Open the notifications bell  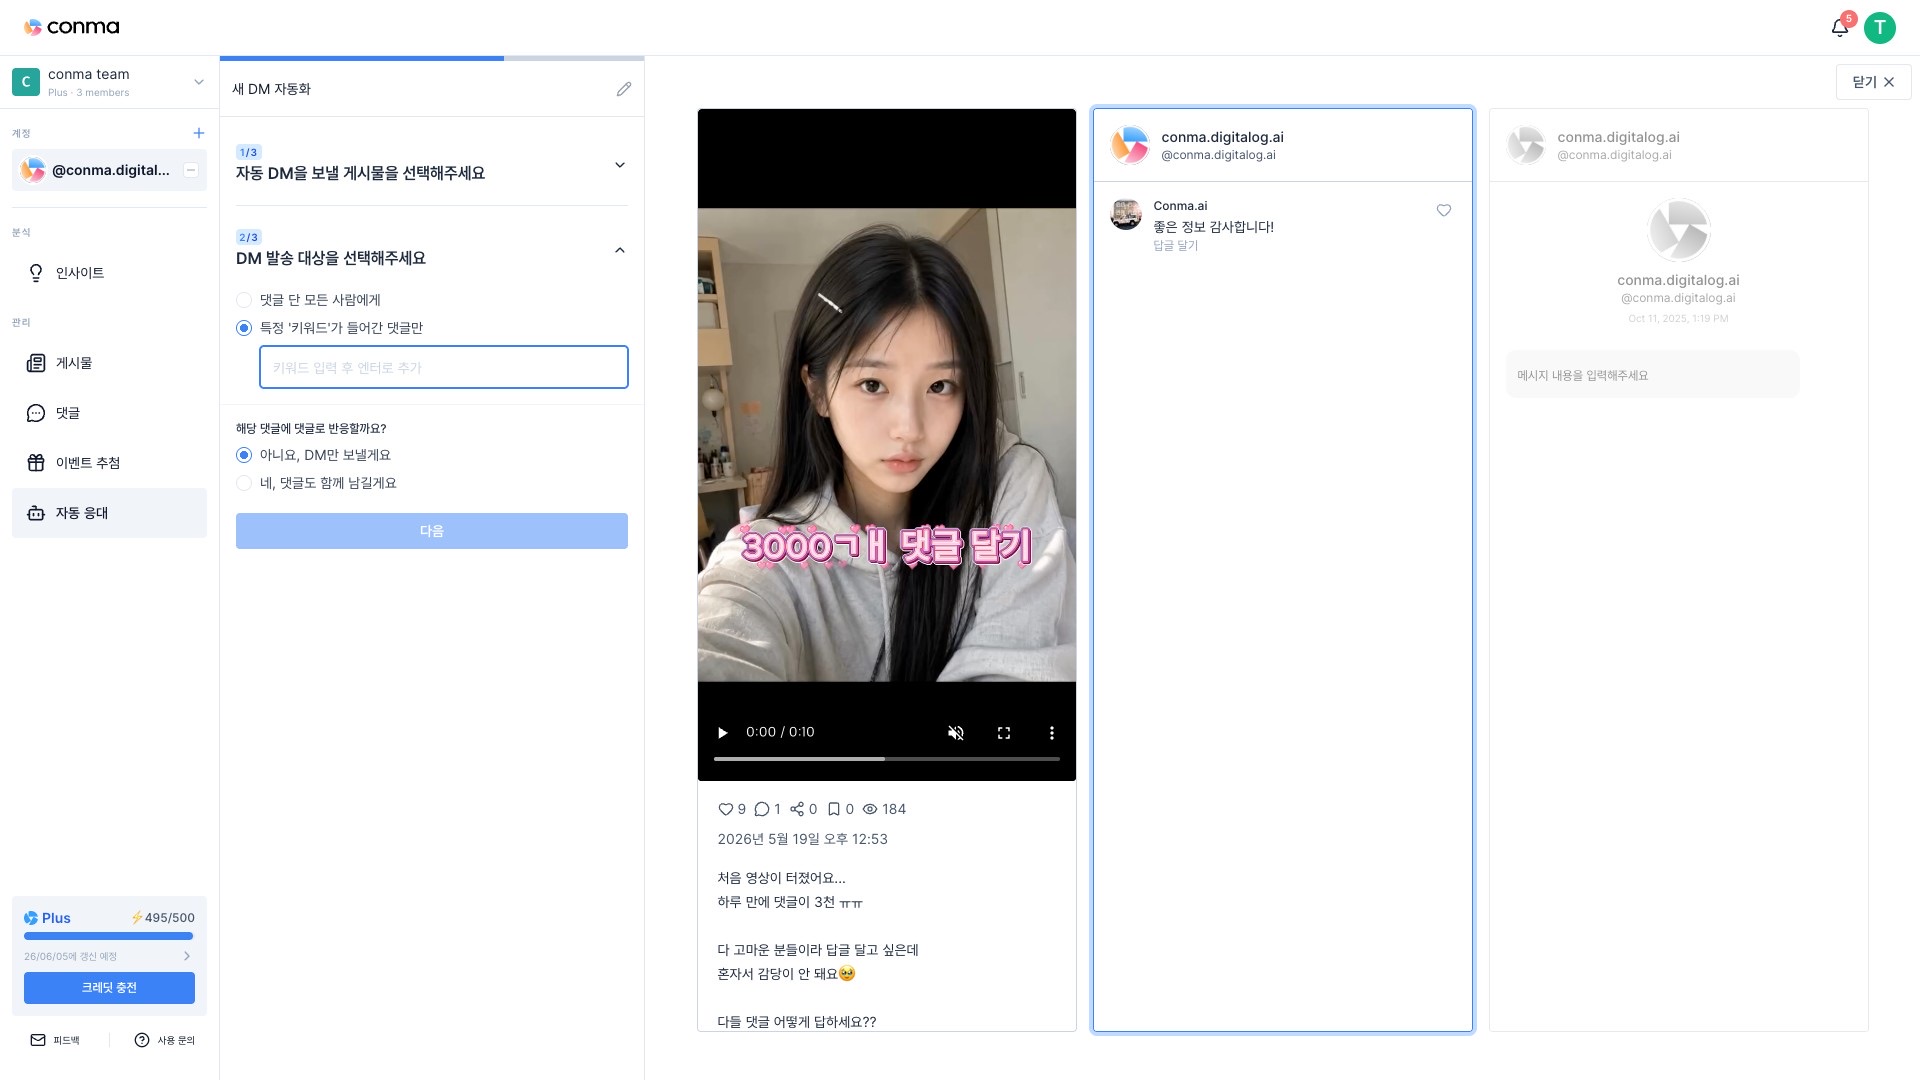tap(1839, 28)
